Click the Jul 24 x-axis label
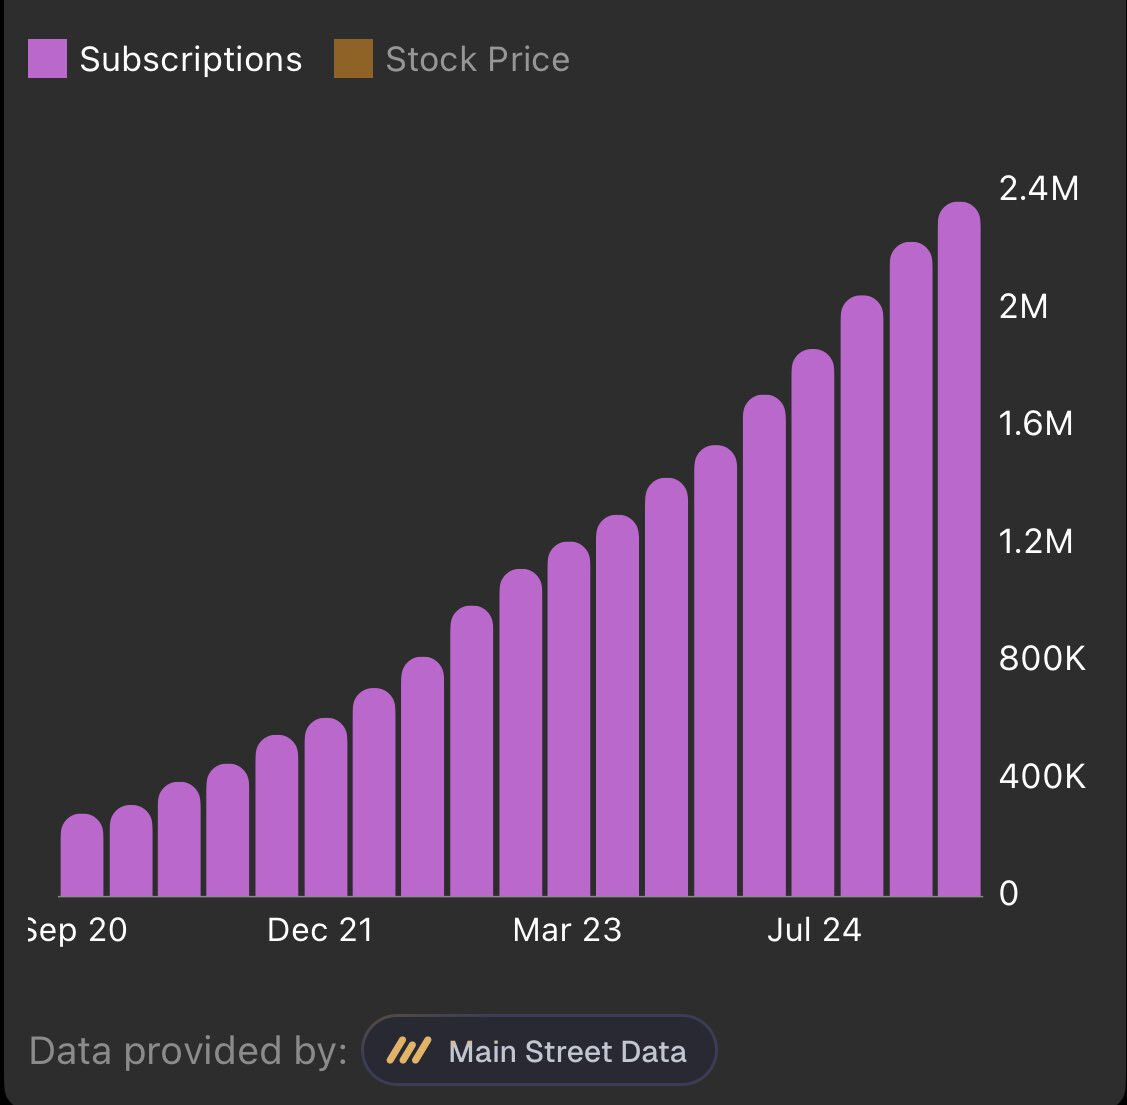This screenshot has height=1105, width=1127. coord(814,930)
